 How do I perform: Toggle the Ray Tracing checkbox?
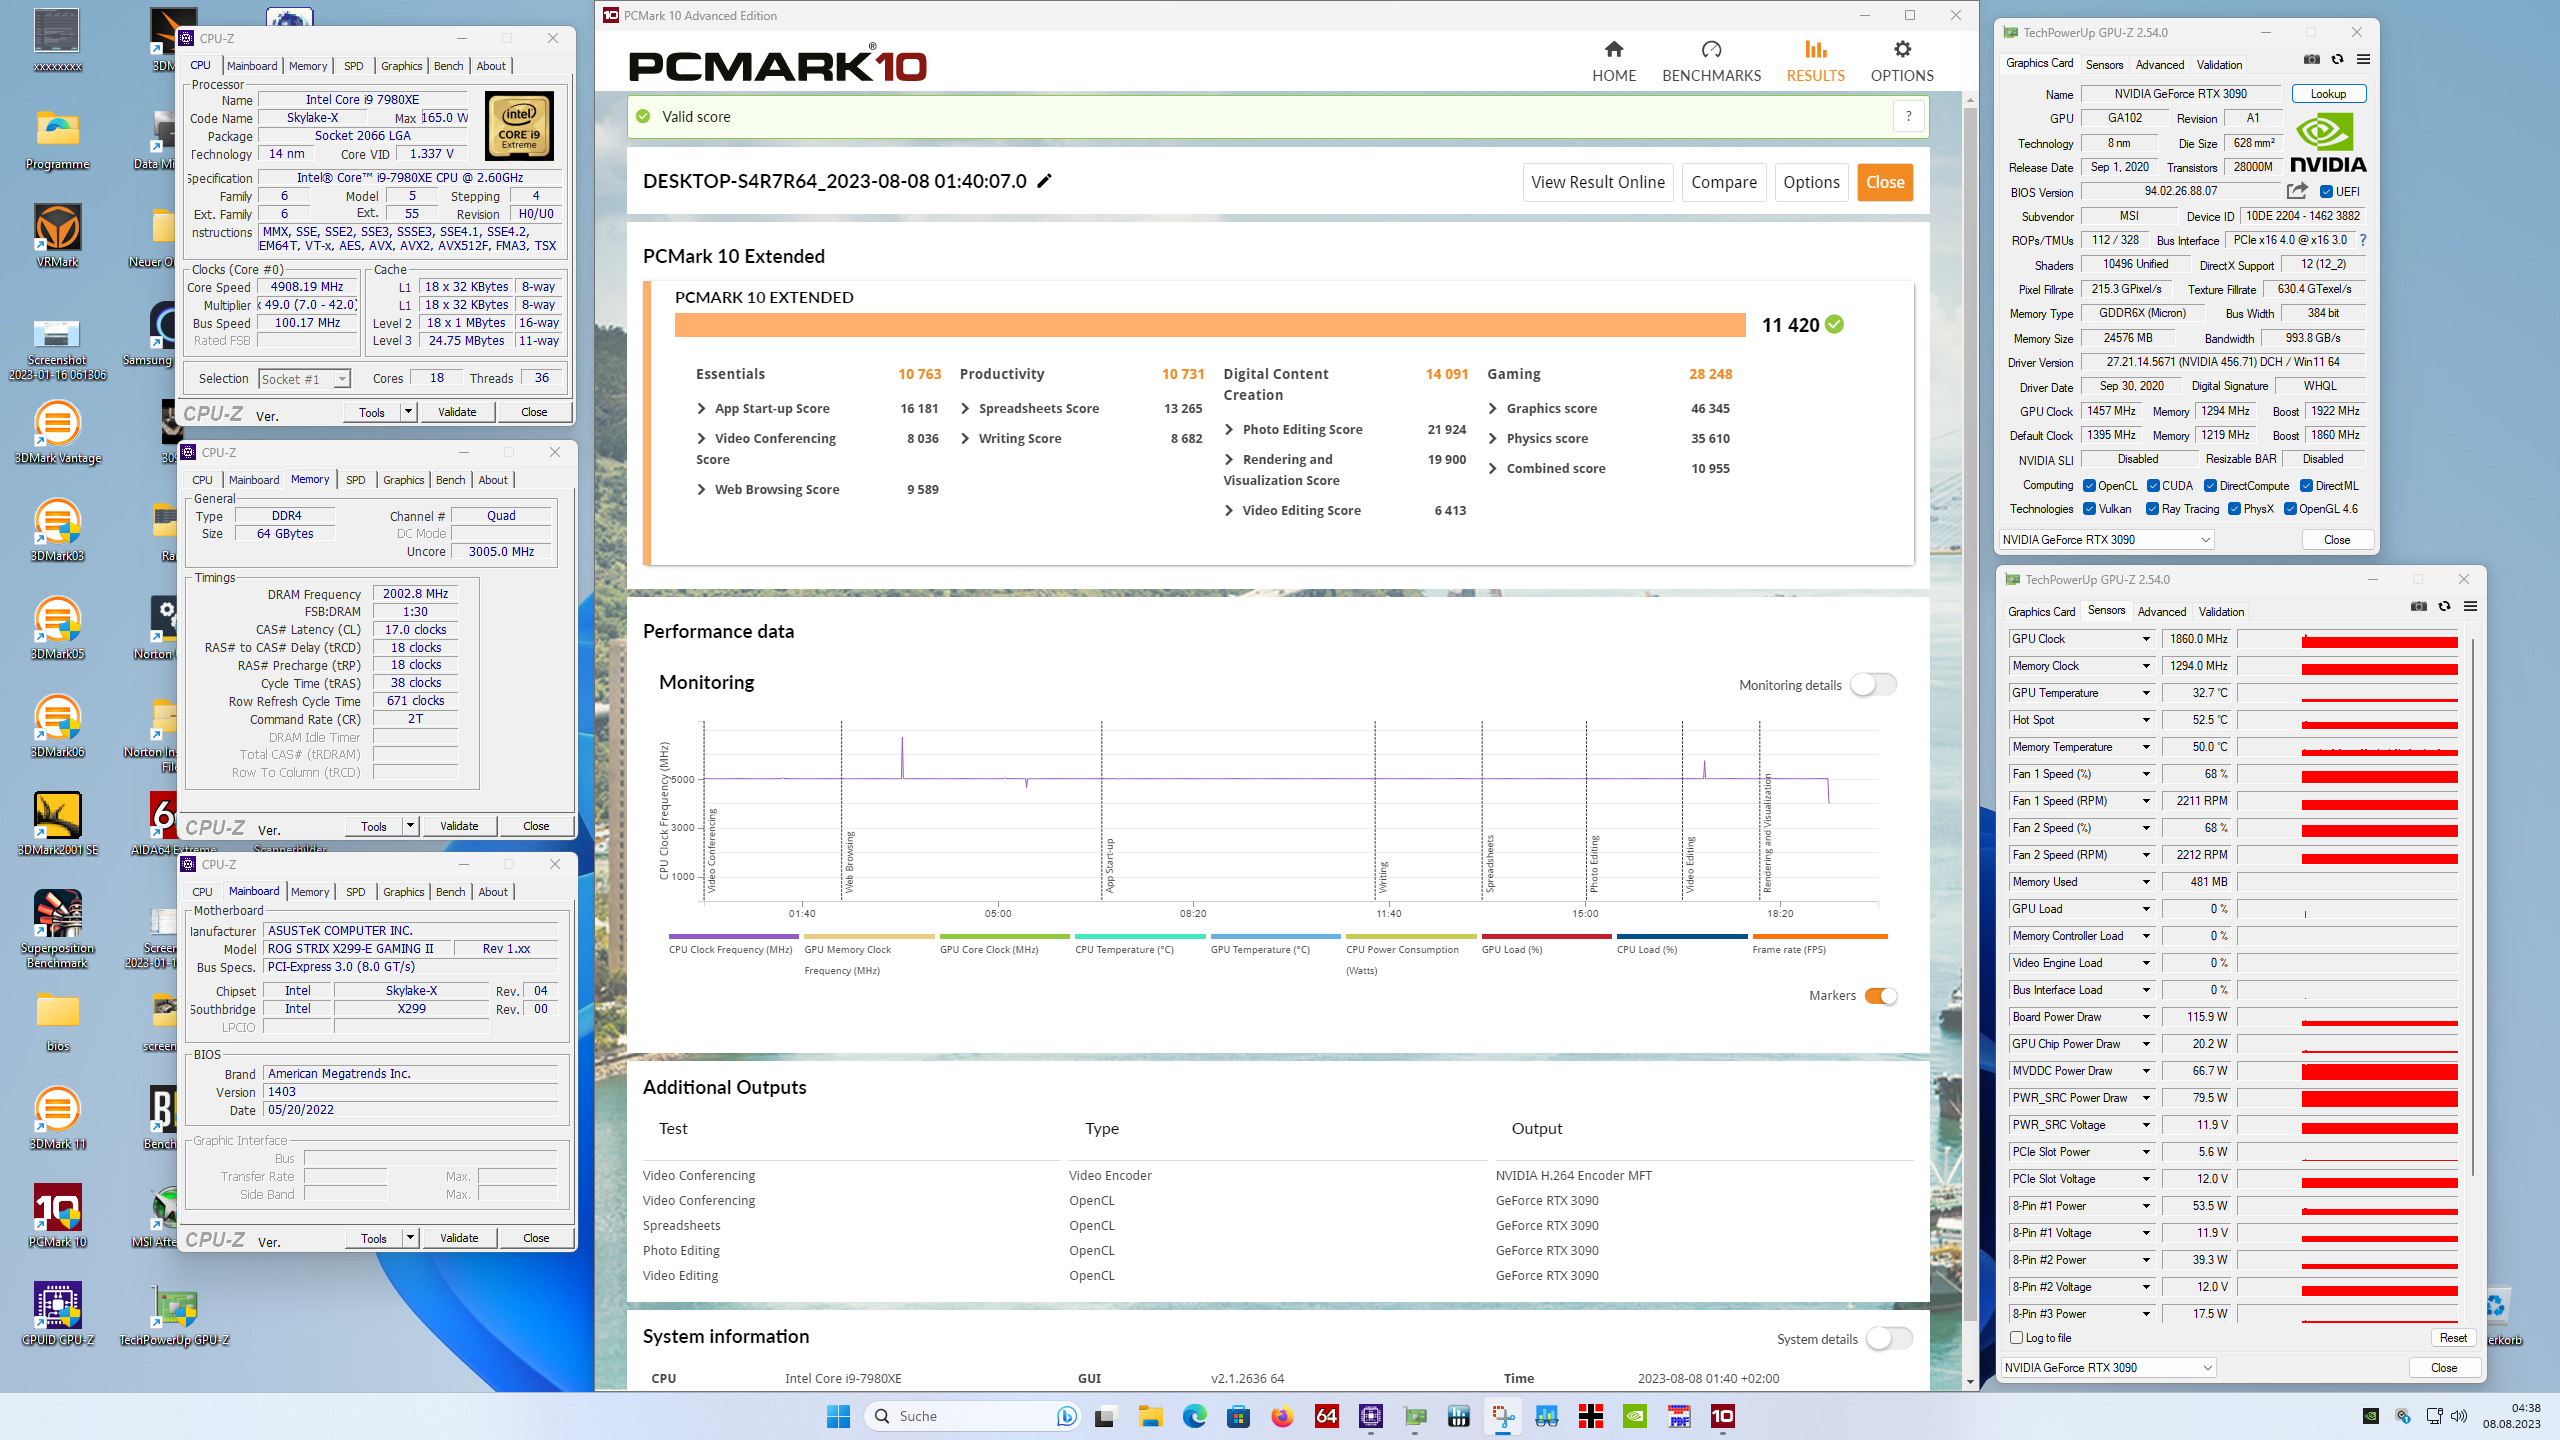(x=2152, y=509)
